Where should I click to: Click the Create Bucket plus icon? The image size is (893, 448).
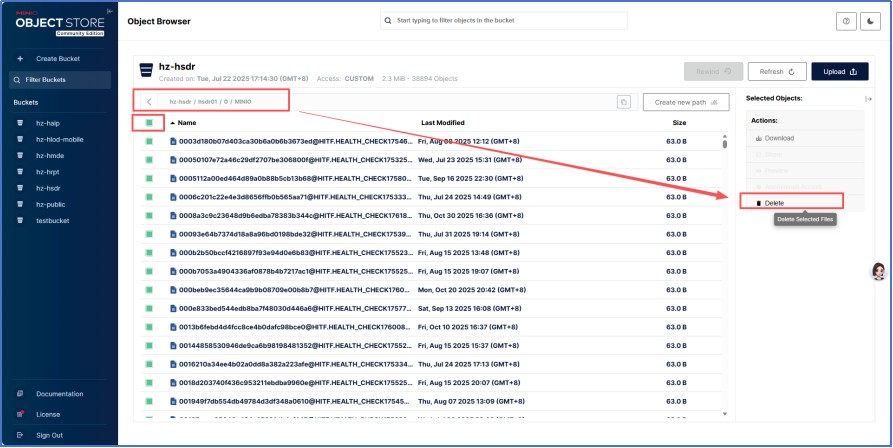click(x=20, y=59)
